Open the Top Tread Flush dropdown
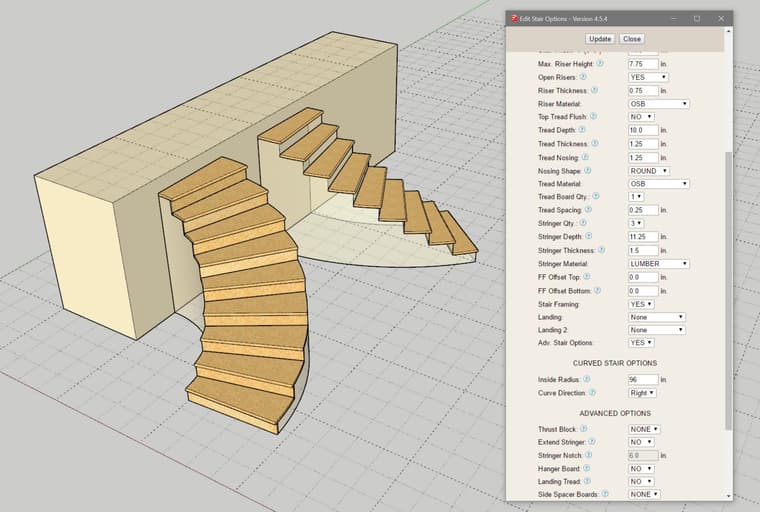 pos(641,117)
